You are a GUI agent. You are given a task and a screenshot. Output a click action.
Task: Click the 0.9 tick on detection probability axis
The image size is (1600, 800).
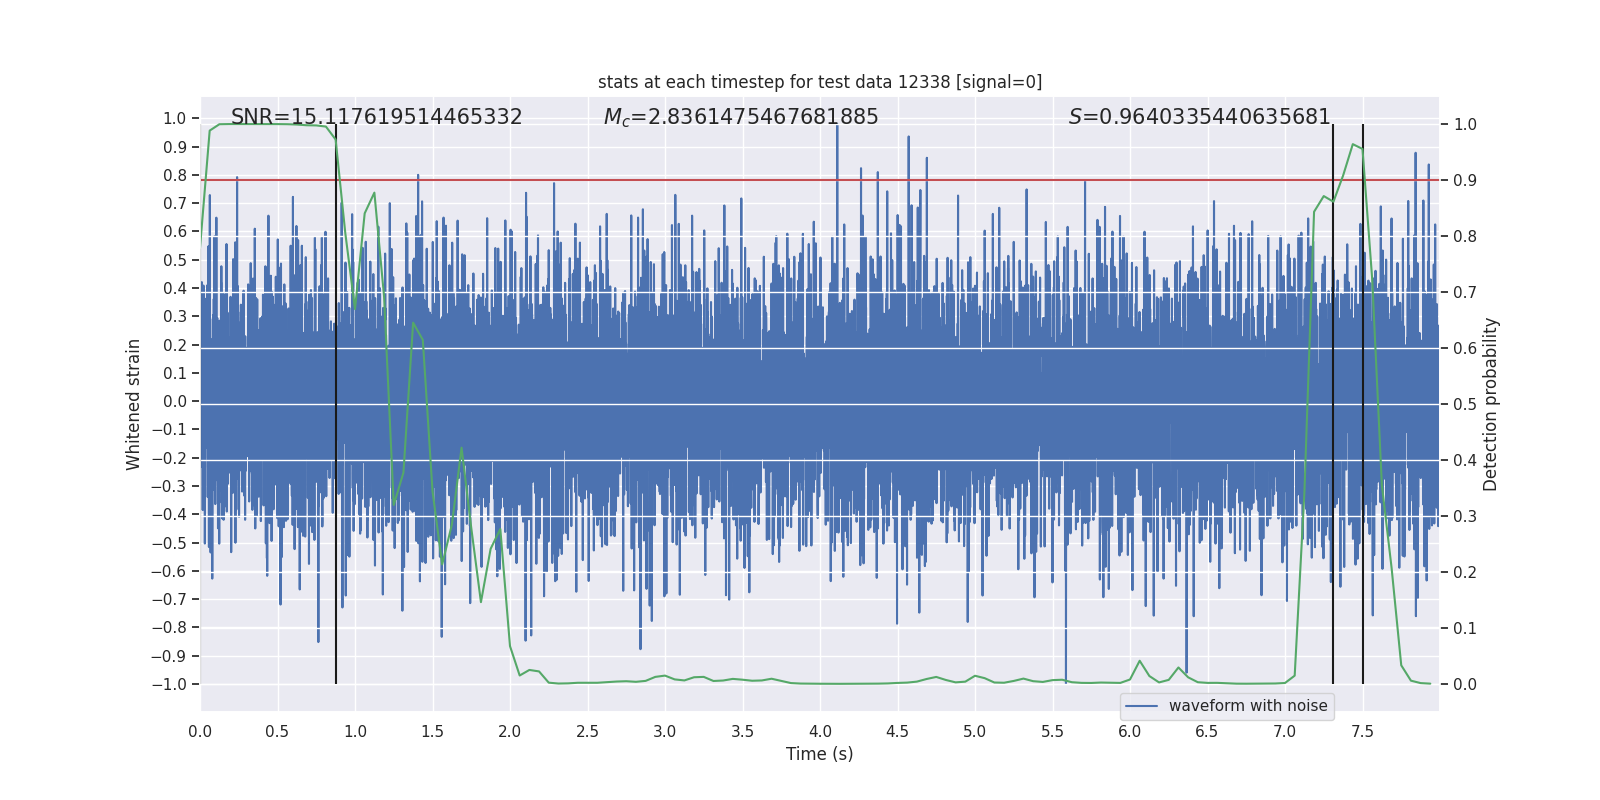click(x=1465, y=180)
